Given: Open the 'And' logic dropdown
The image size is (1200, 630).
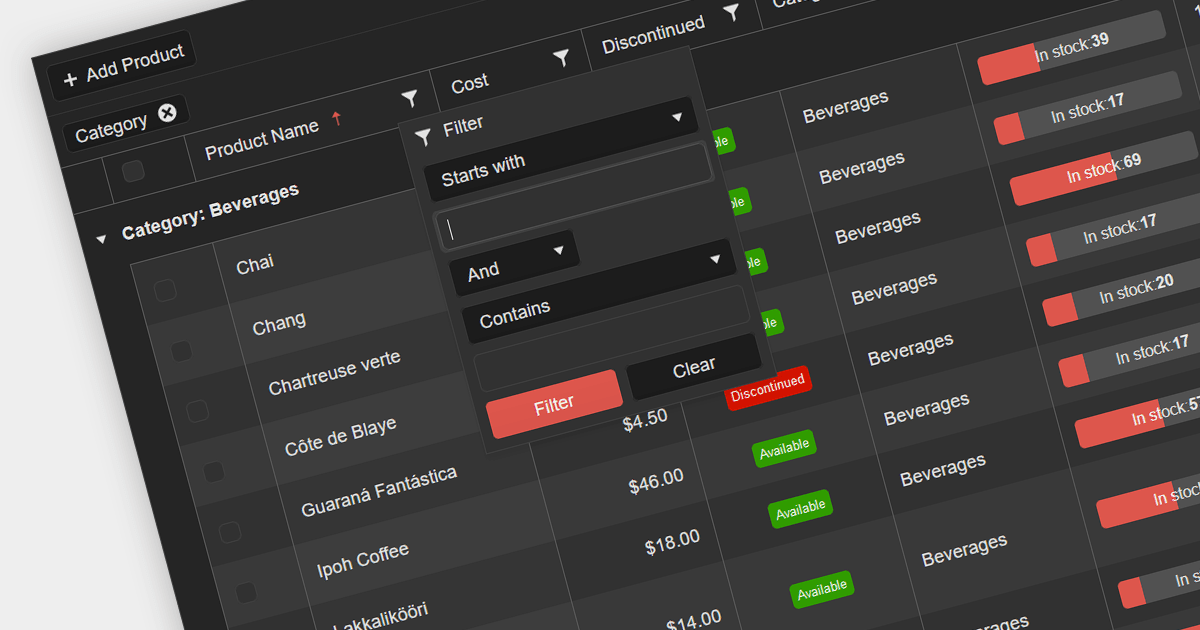Looking at the screenshot, I should tap(514, 264).
